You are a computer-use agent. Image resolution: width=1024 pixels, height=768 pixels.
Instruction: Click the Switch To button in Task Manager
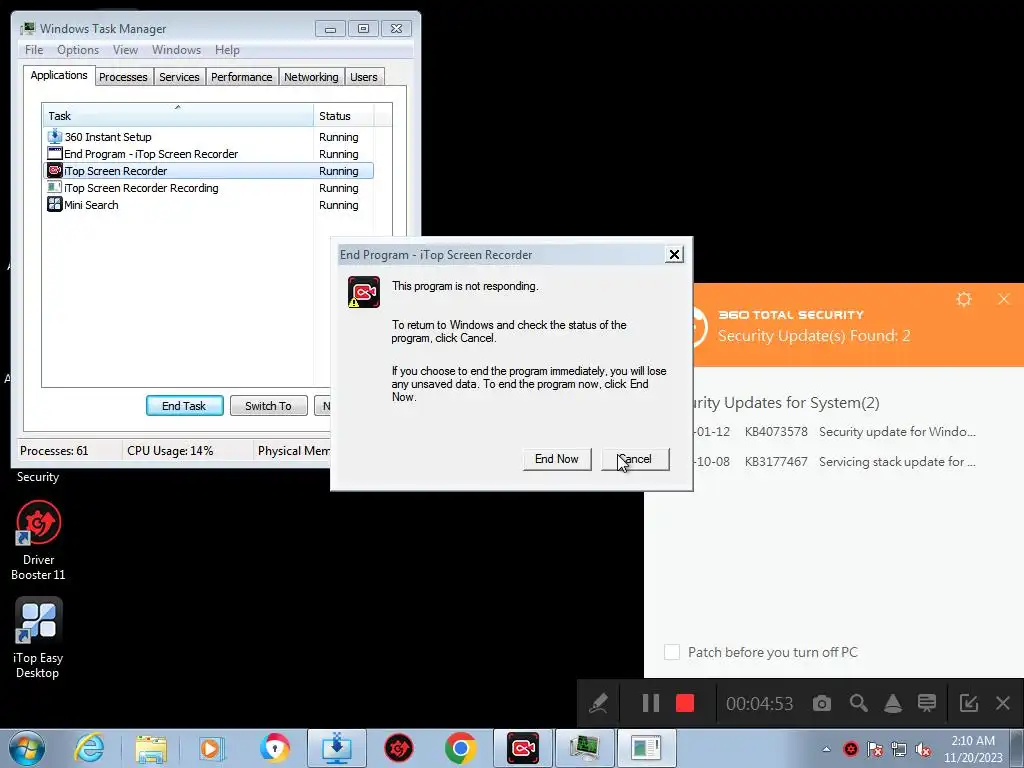pos(268,406)
